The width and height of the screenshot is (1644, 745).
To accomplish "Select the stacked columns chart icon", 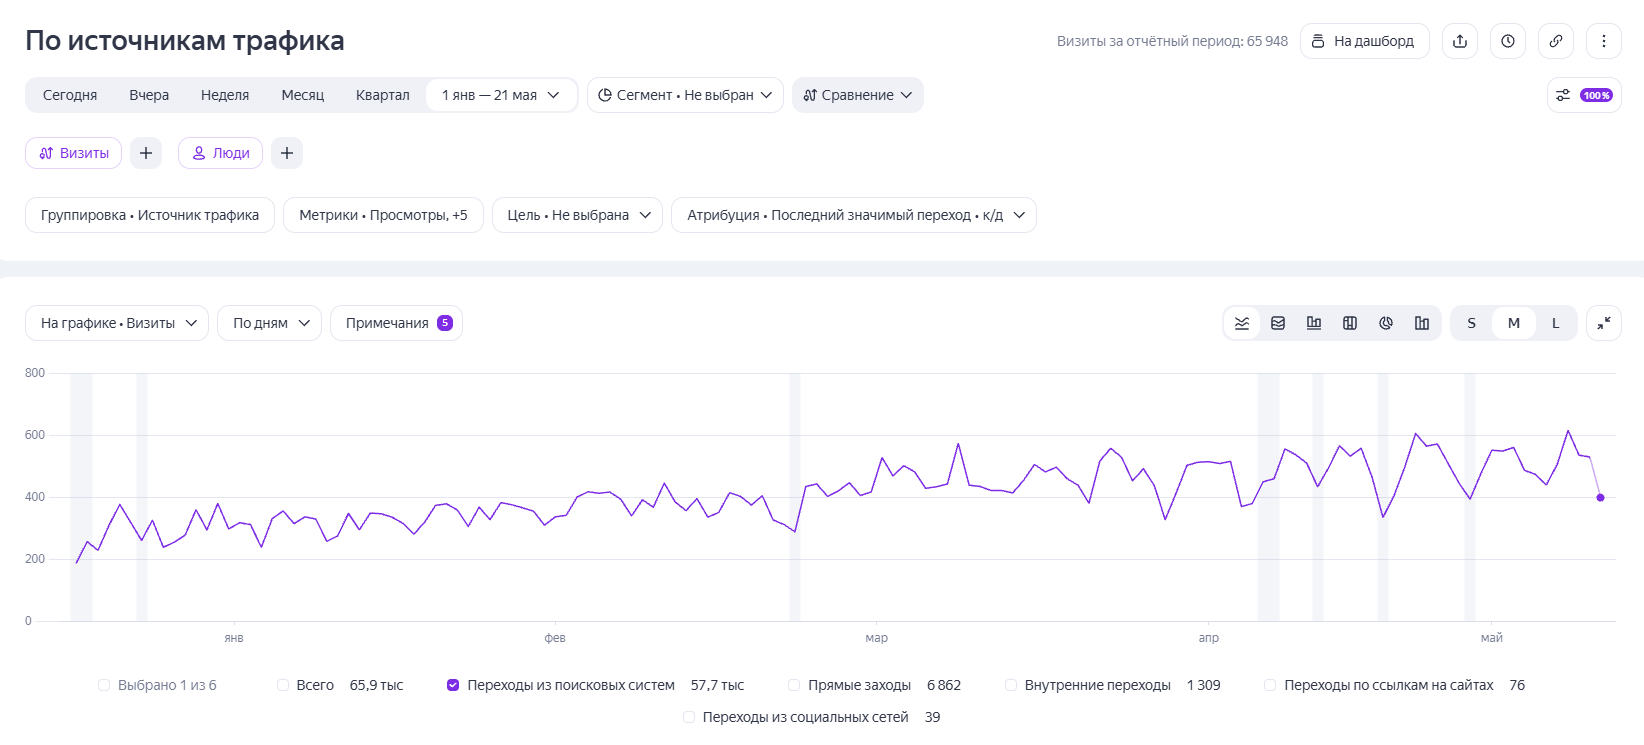I will pyautogui.click(x=1350, y=323).
